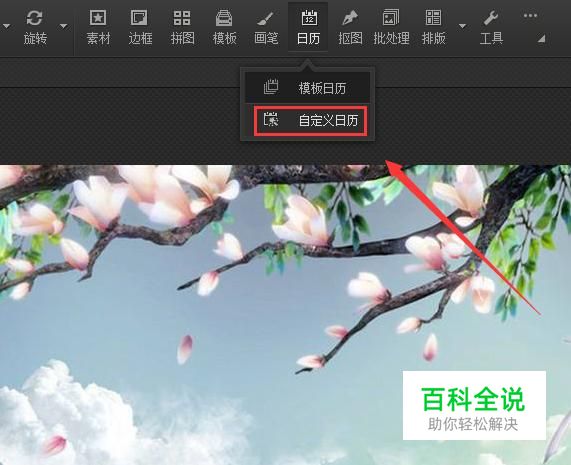Select the 旋转 rotate tool
Image resolution: width=571 pixels, height=465 pixels.
[35, 27]
